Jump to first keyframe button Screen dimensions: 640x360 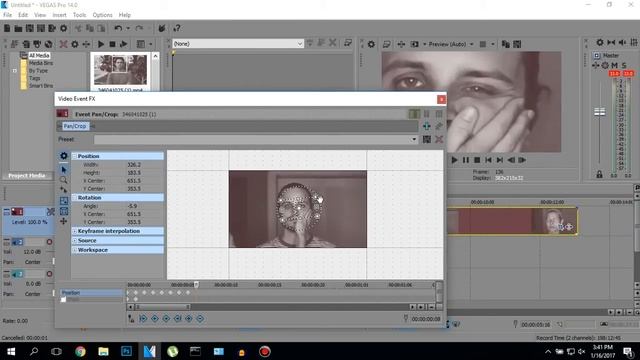coord(143,319)
